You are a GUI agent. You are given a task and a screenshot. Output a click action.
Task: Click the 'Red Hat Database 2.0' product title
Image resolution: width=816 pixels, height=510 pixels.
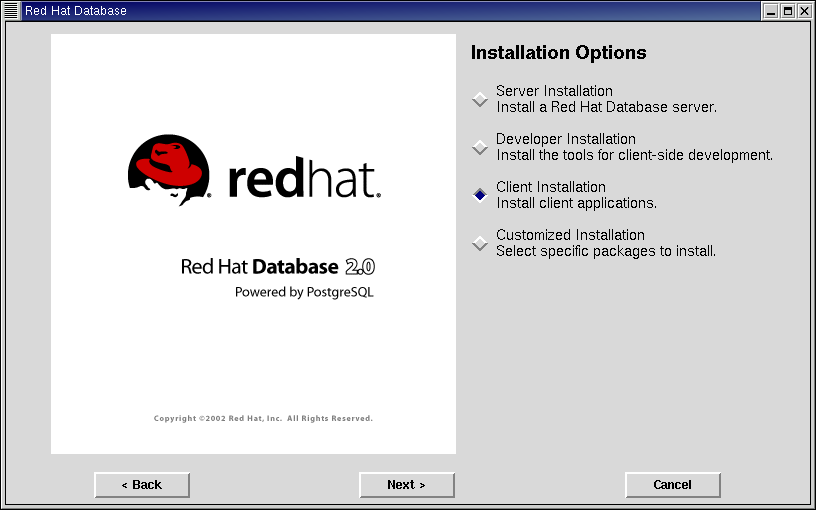coord(278,267)
